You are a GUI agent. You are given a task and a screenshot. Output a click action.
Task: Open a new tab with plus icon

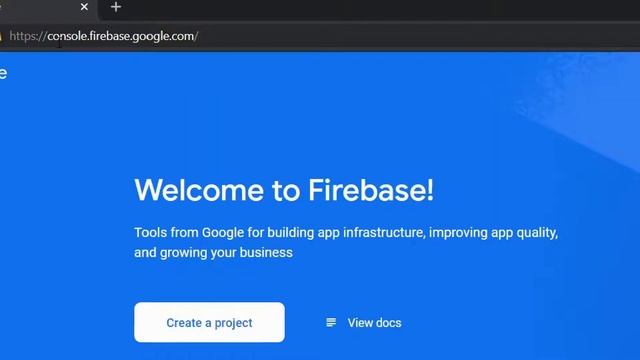pos(116,7)
